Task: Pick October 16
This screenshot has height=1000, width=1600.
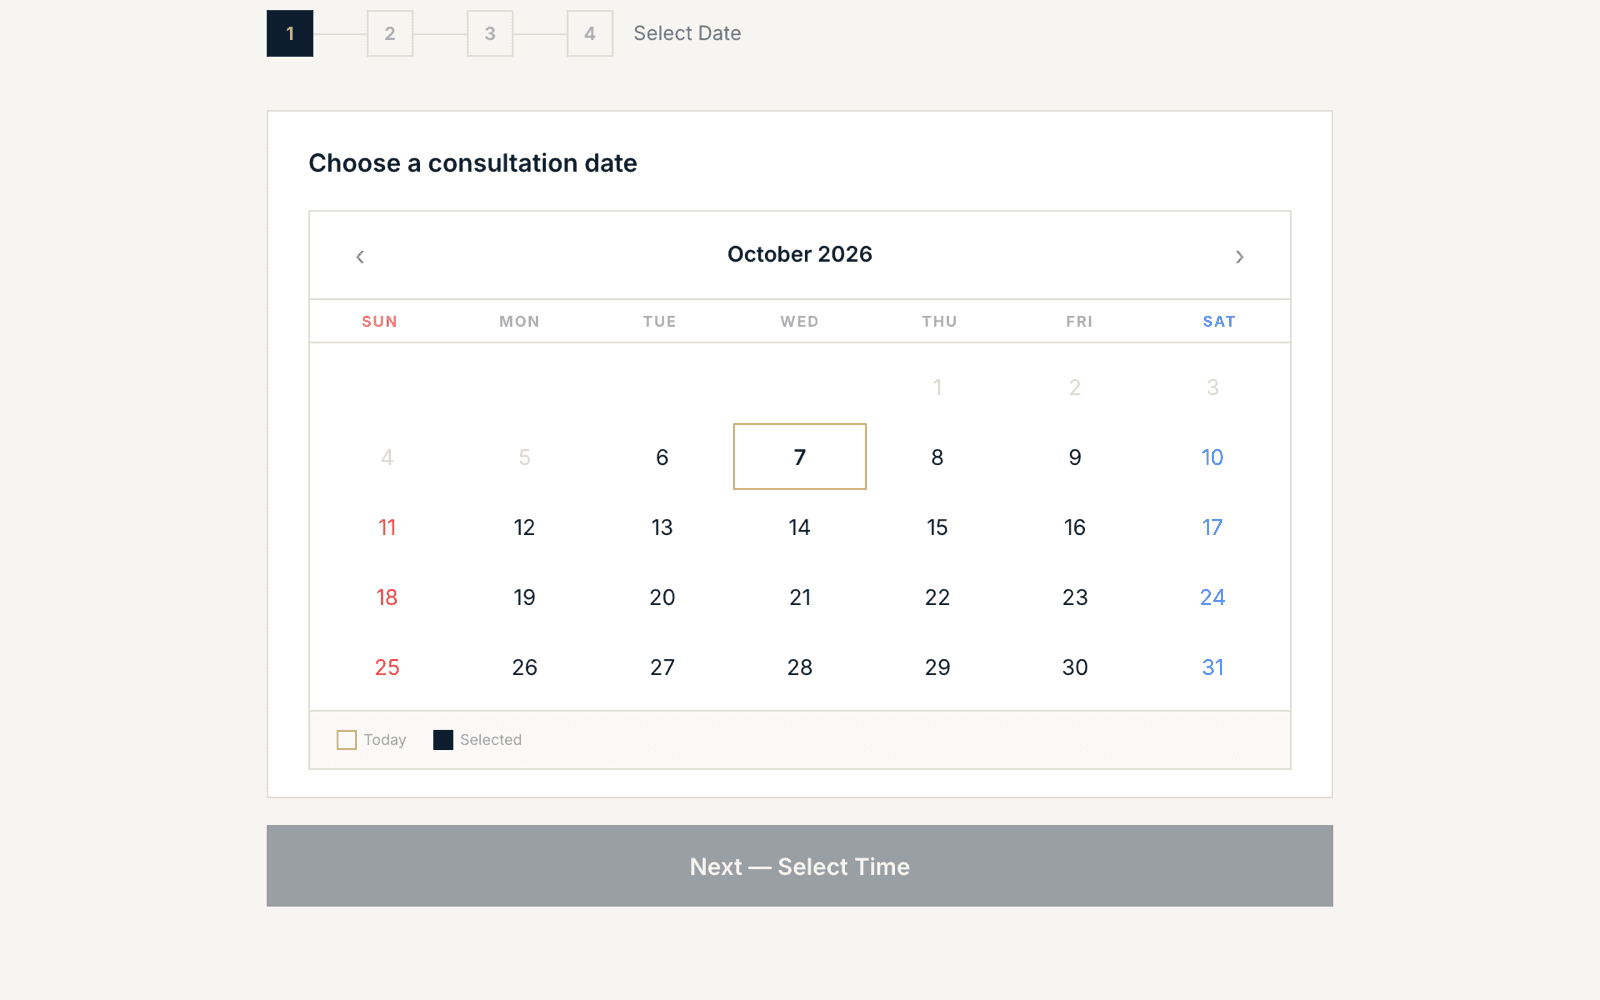Action: click(1075, 527)
